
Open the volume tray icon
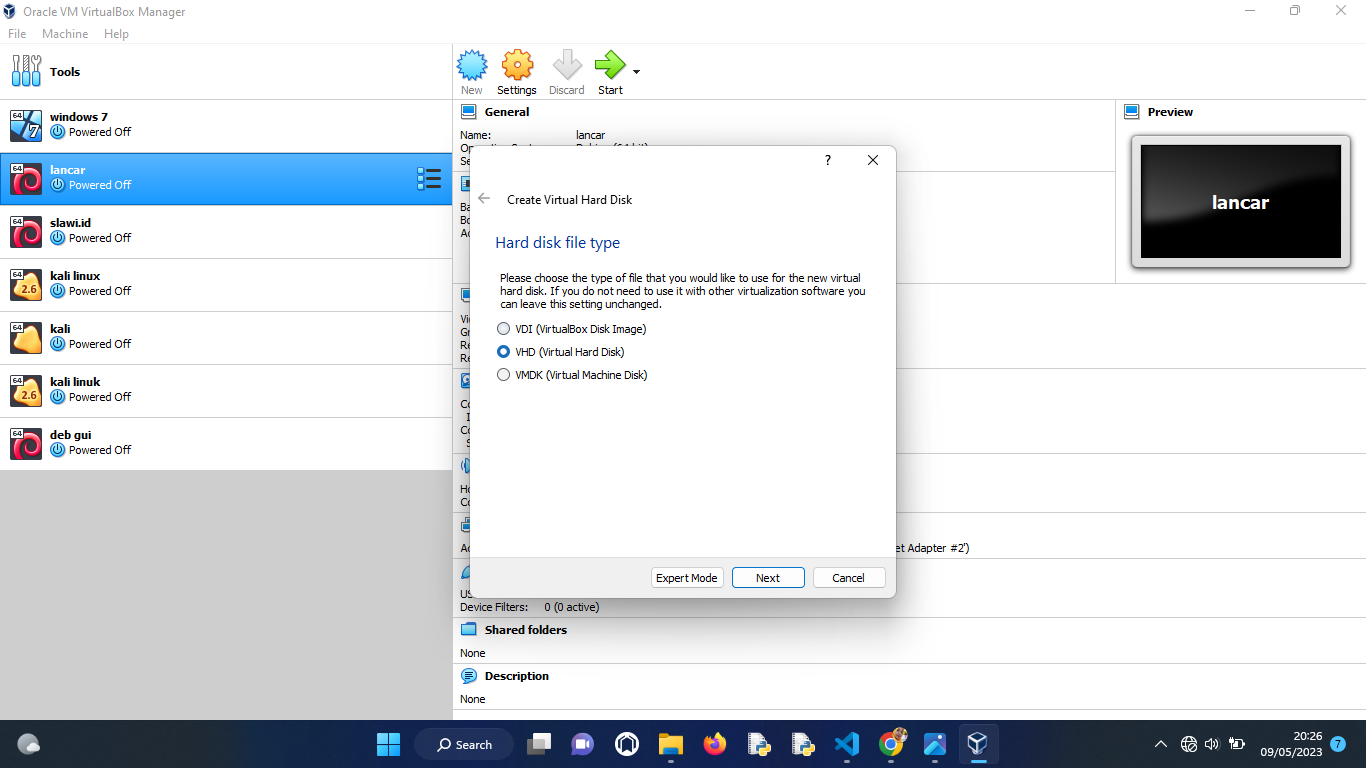tap(1212, 744)
